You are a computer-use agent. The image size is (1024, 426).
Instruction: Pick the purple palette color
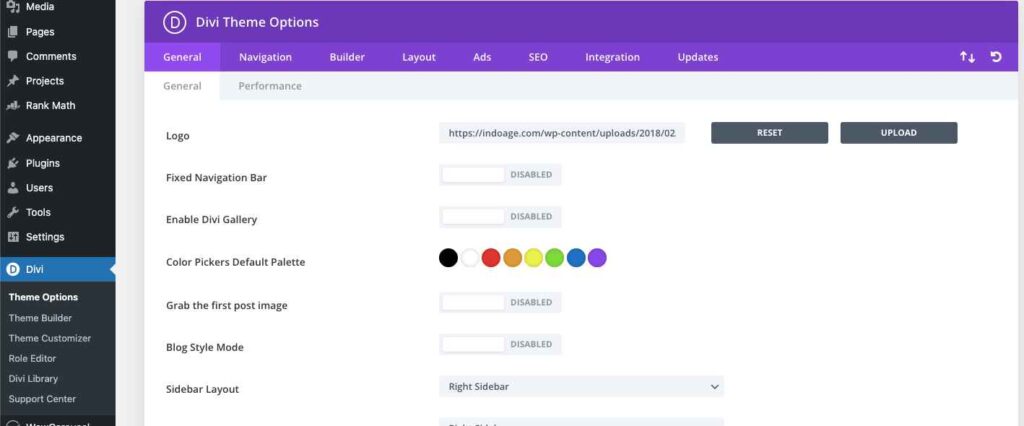coord(597,258)
